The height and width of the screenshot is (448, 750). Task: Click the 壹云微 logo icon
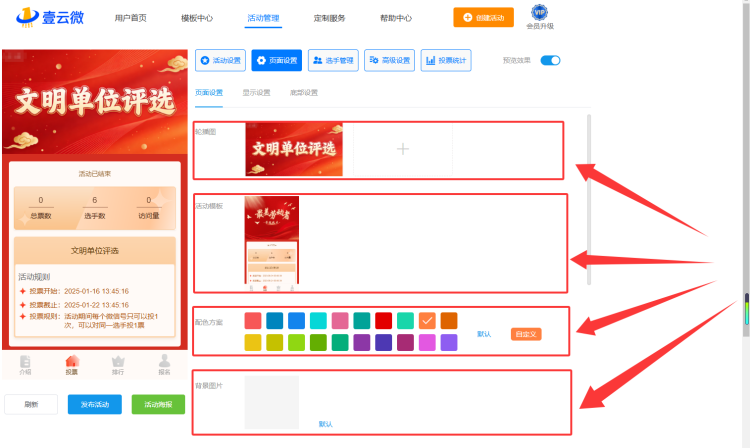27,18
